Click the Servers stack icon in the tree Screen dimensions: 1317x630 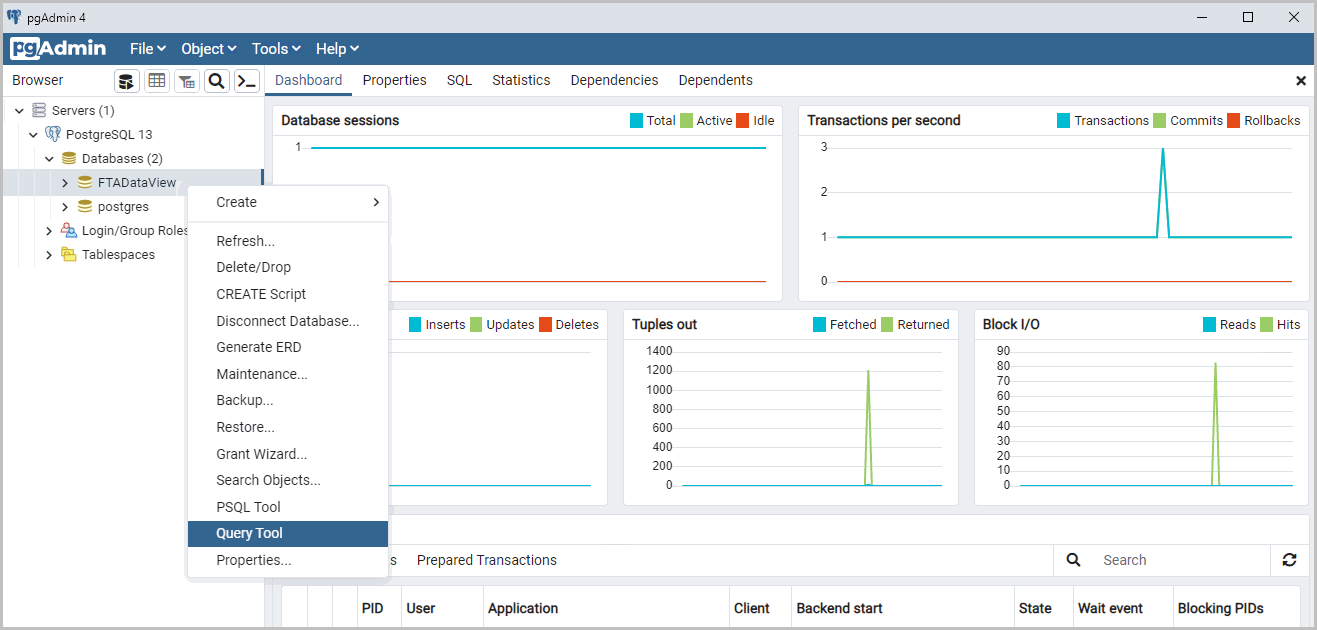[x=39, y=110]
